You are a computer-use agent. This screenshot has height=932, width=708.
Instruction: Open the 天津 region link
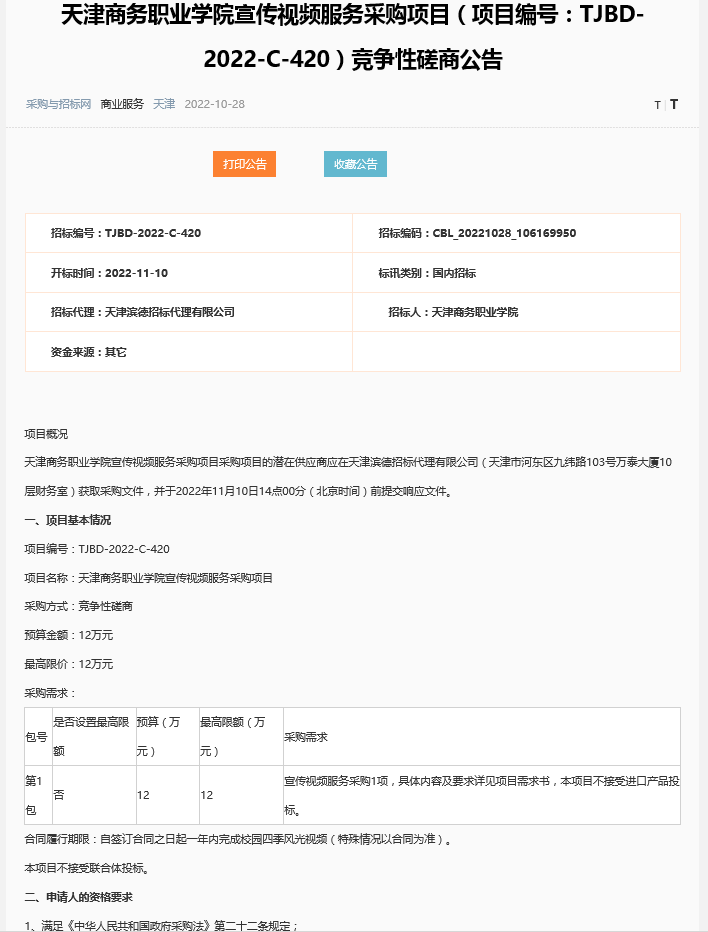tap(164, 104)
